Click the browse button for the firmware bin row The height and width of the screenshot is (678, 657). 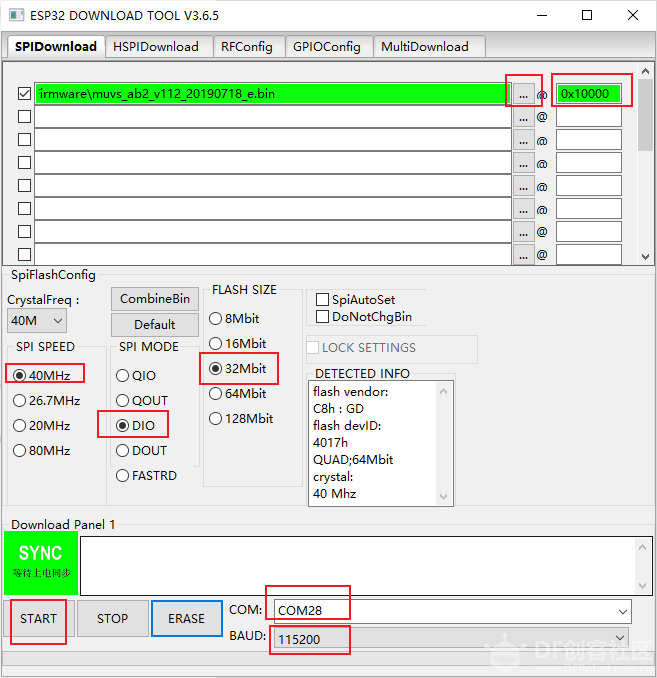(x=523, y=94)
